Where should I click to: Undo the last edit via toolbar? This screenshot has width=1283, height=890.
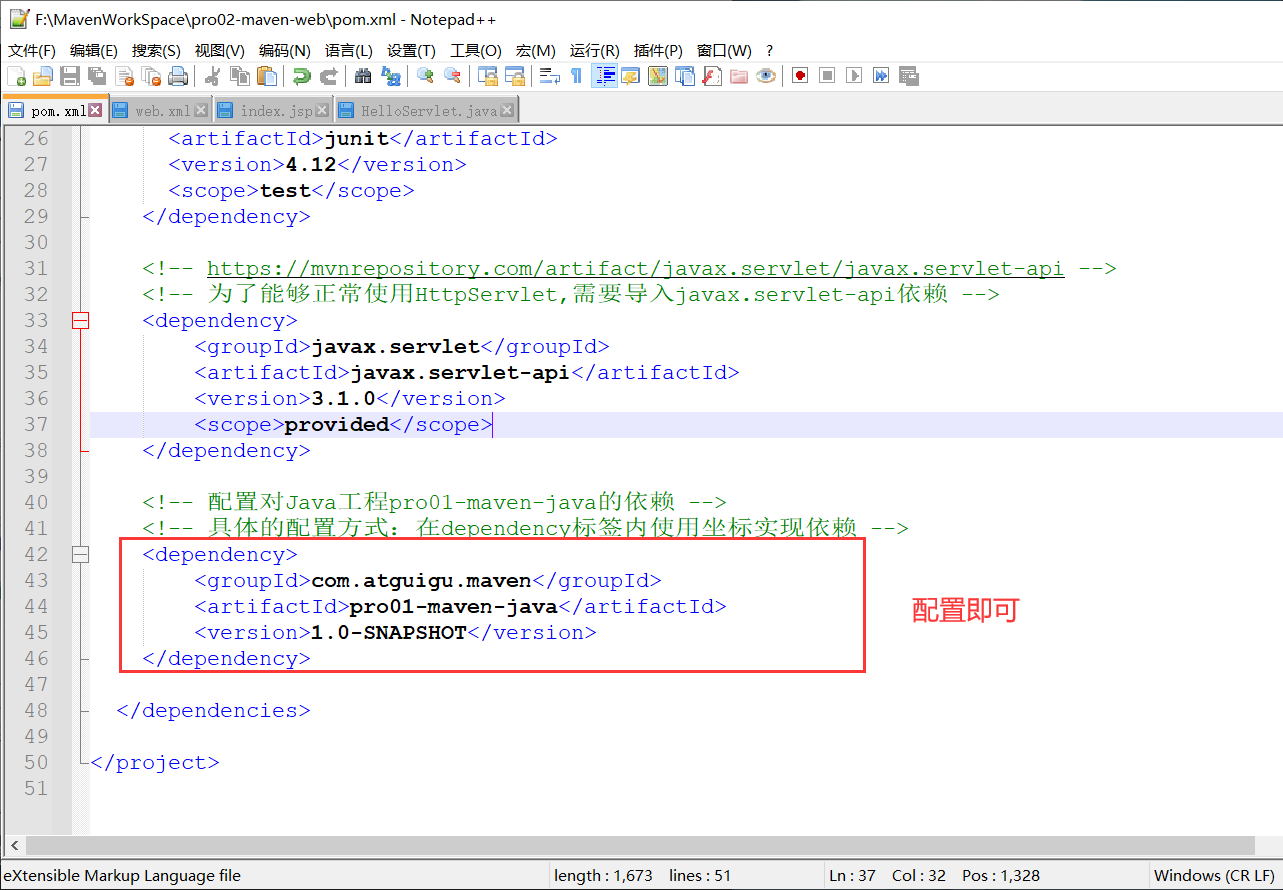301,76
